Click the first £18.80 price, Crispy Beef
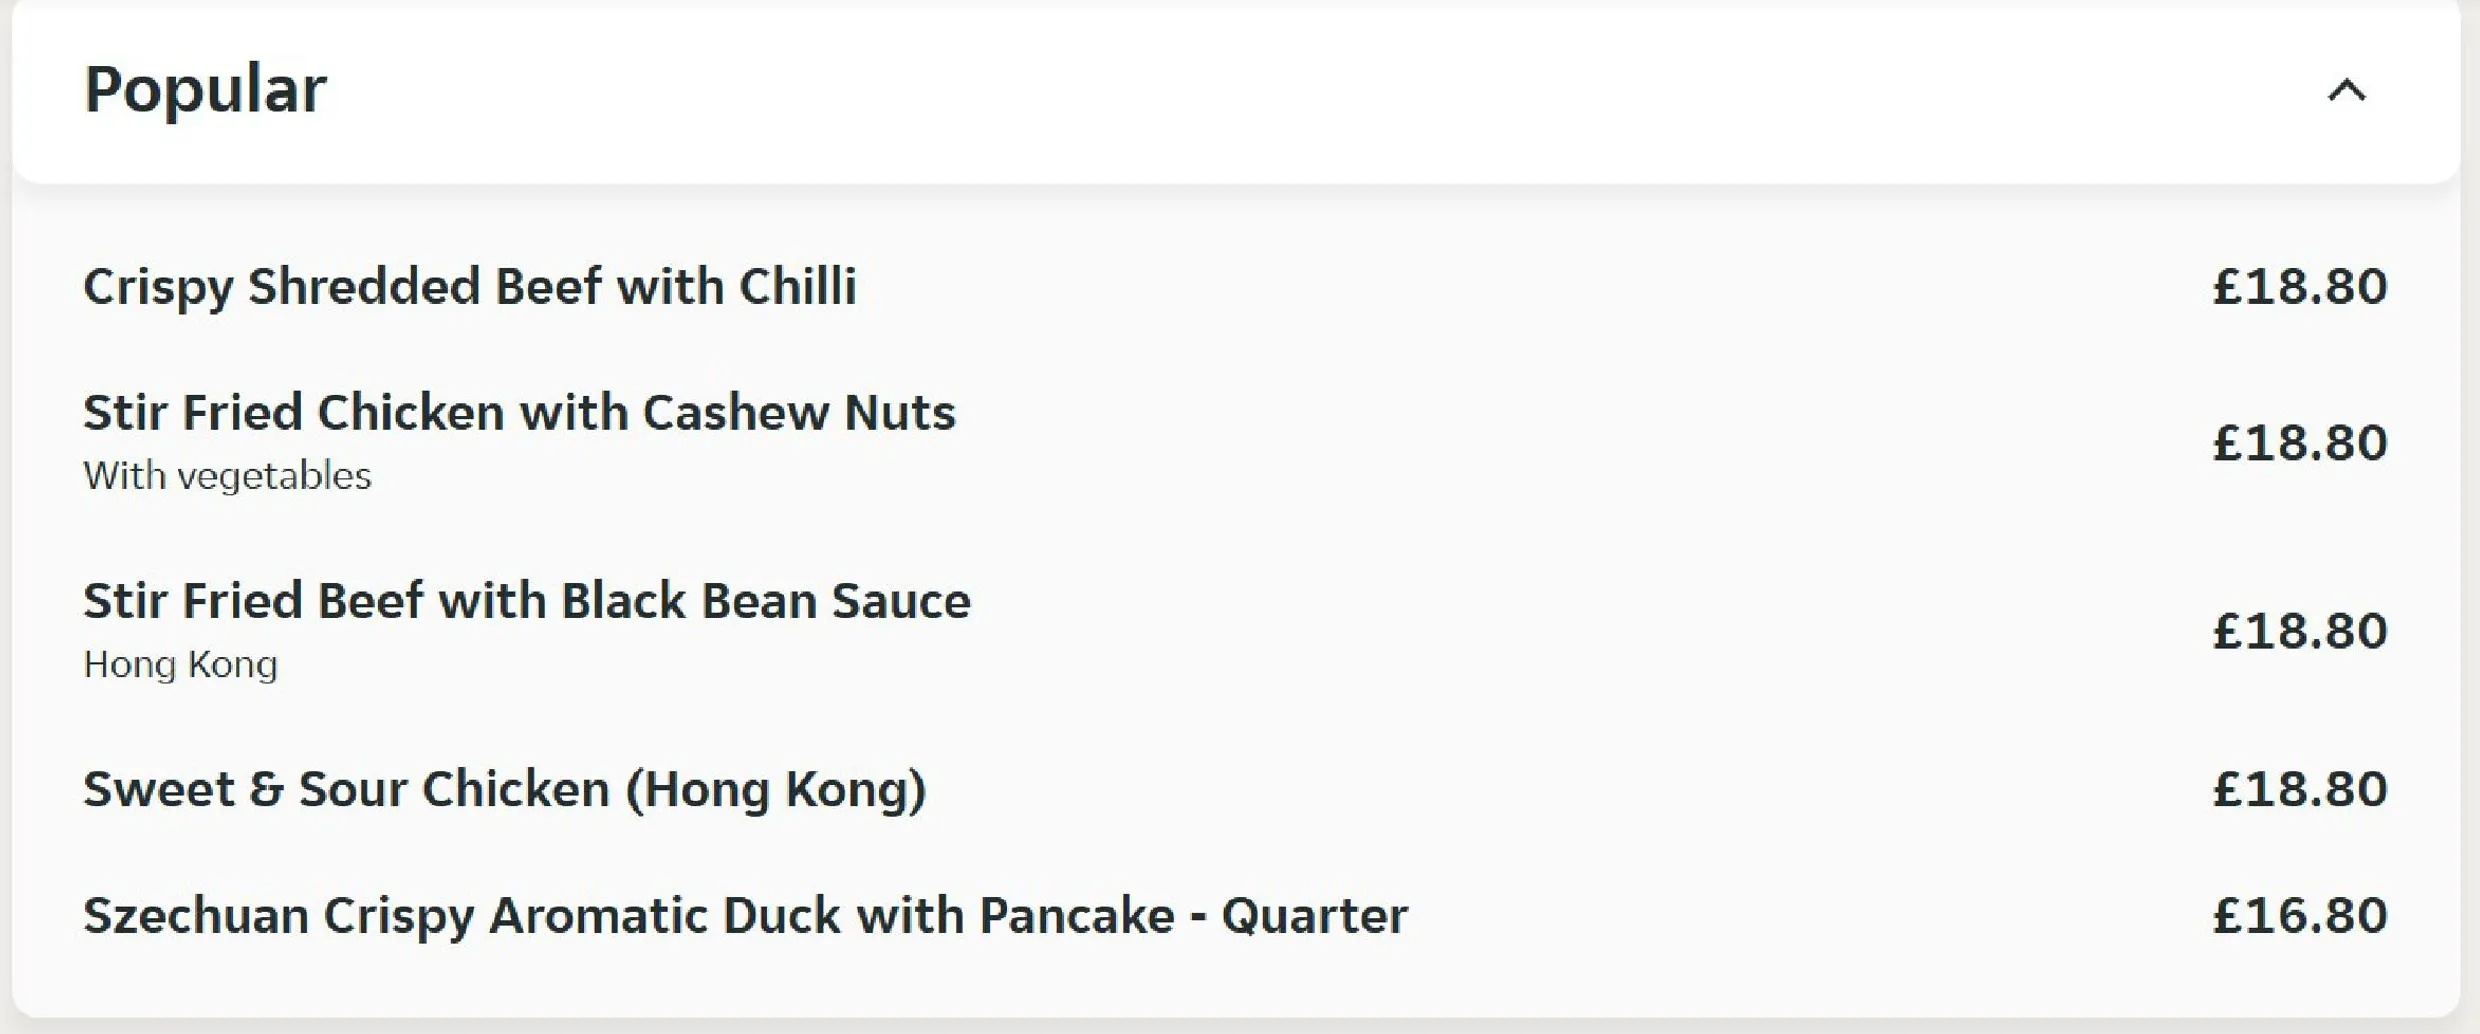Screen dimensions: 2480x1034 click(2300, 287)
